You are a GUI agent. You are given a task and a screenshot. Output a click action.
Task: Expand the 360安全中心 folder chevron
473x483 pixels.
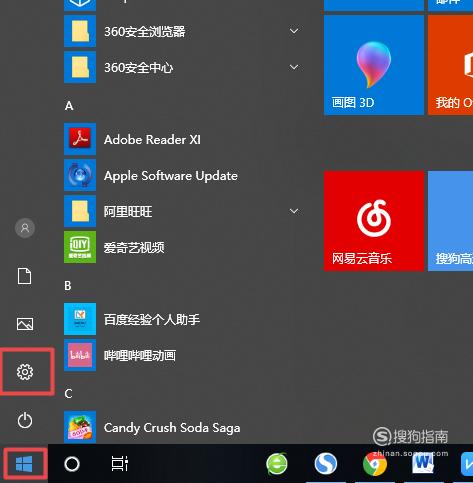(294, 67)
